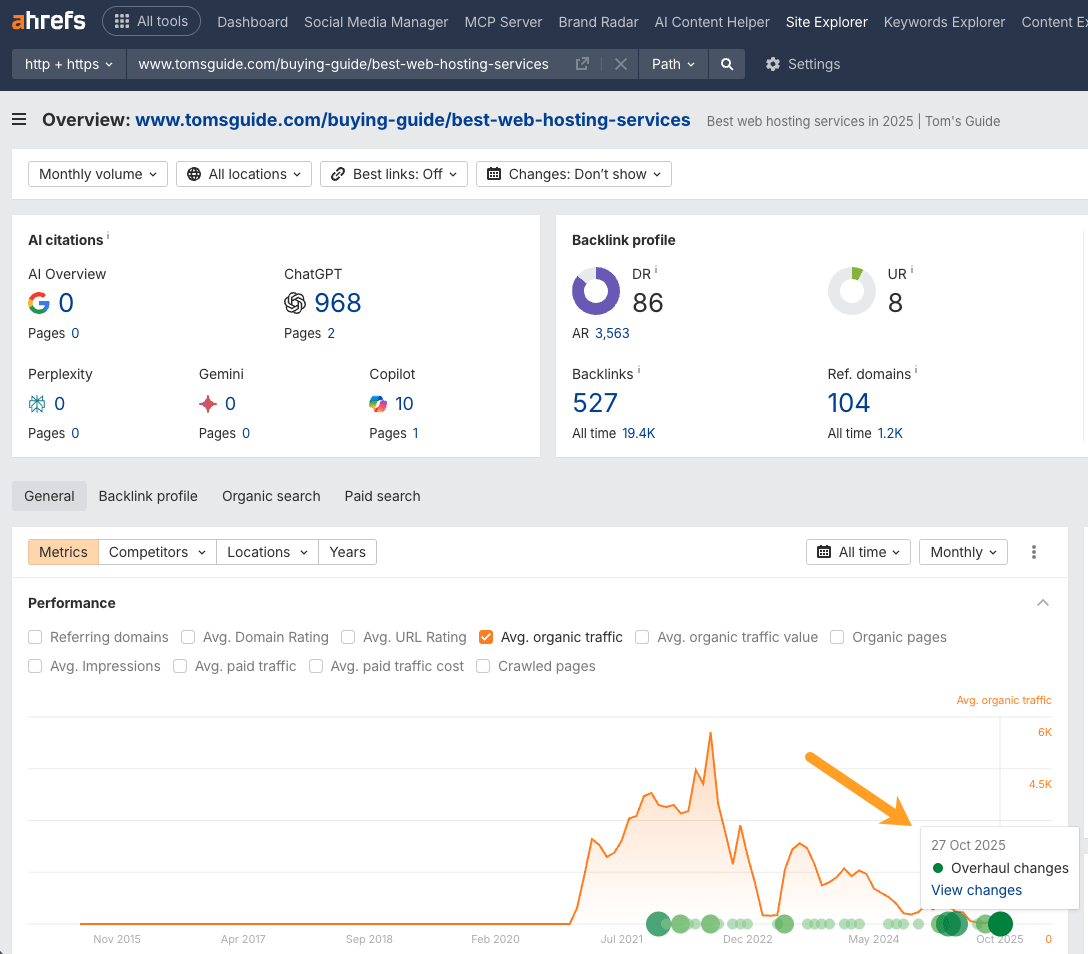Enable the Referring domains checkbox
Viewport: 1088px width, 954px height.
pos(36,637)
